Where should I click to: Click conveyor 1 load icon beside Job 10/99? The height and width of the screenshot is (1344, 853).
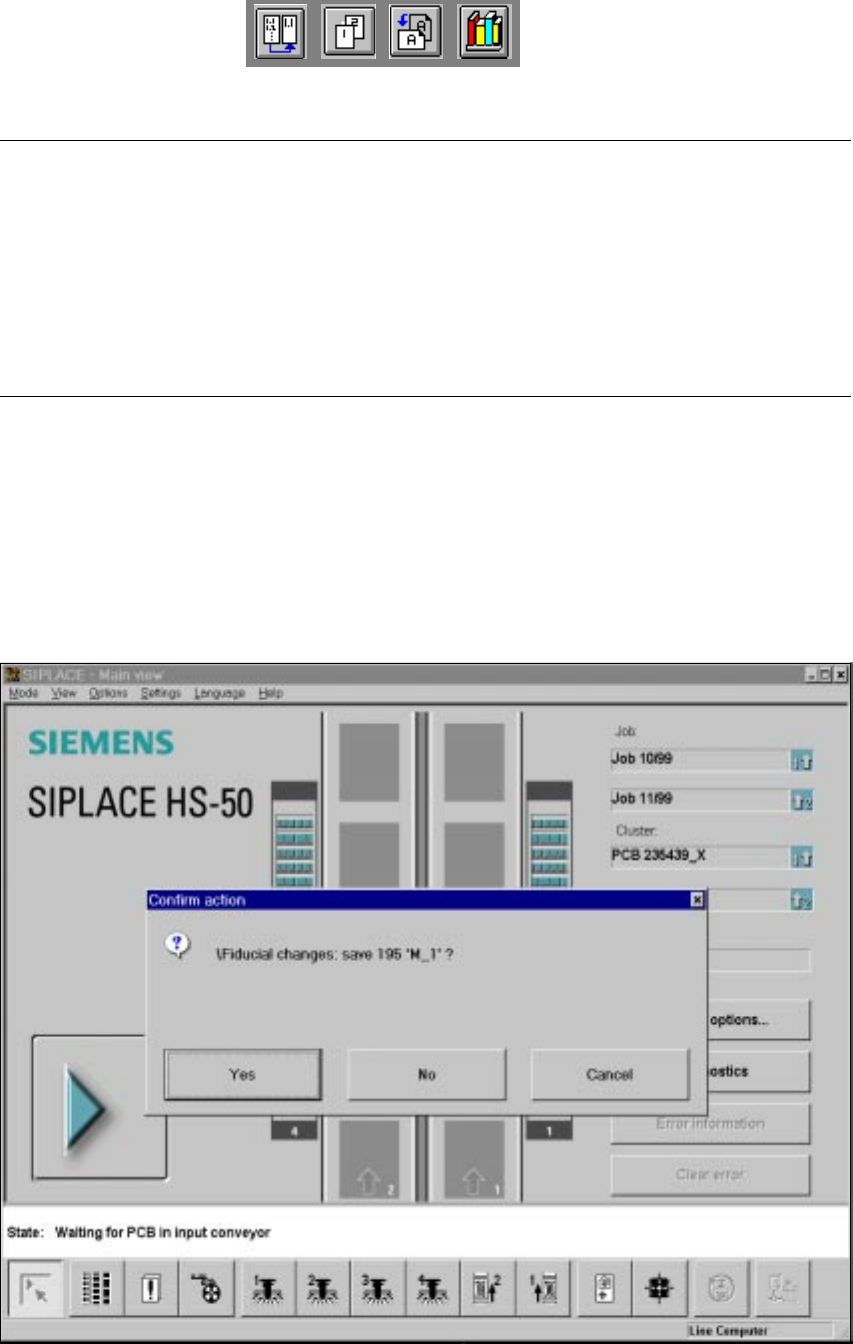pos(802,761)
